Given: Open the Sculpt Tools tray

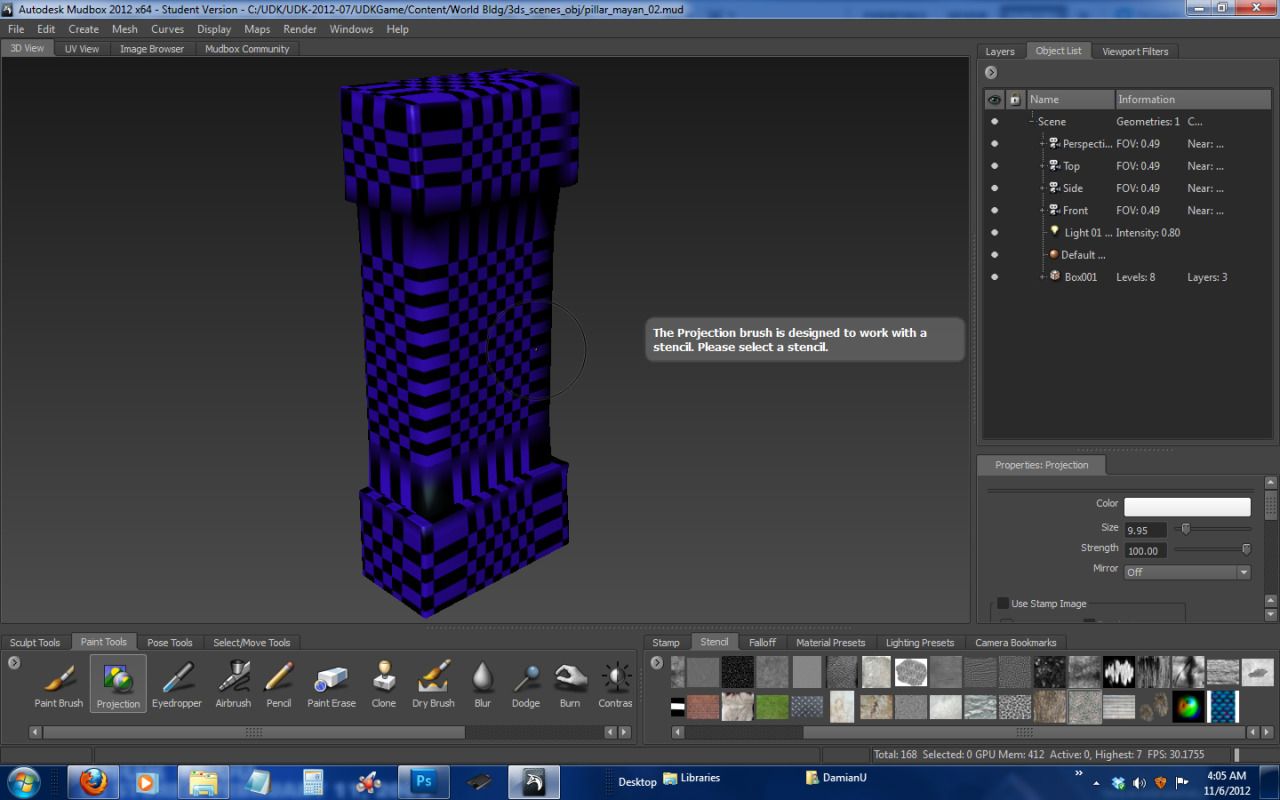Looking at the screenshot, I should coord(35,642).
